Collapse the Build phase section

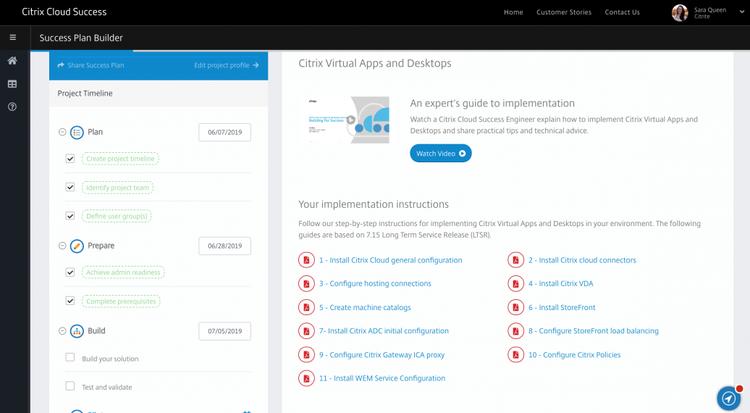coord(62,331)
